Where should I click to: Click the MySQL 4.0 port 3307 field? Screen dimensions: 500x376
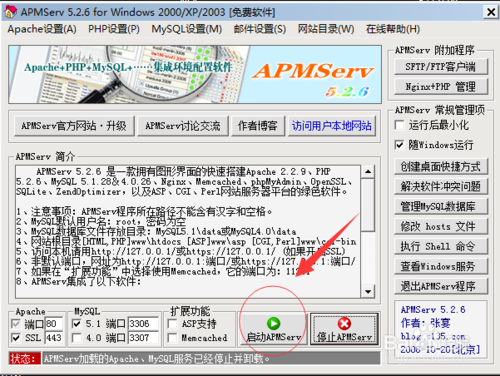pyautogui.click(x=143, y=338)
